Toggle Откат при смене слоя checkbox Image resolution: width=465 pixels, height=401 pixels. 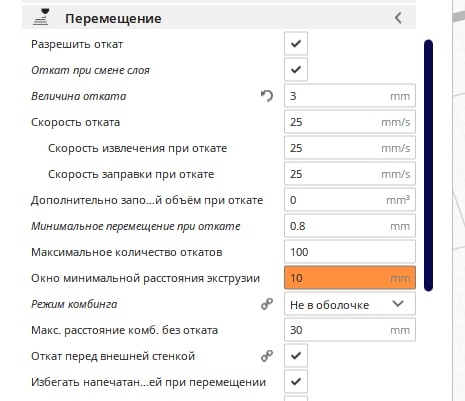[296, 70]
